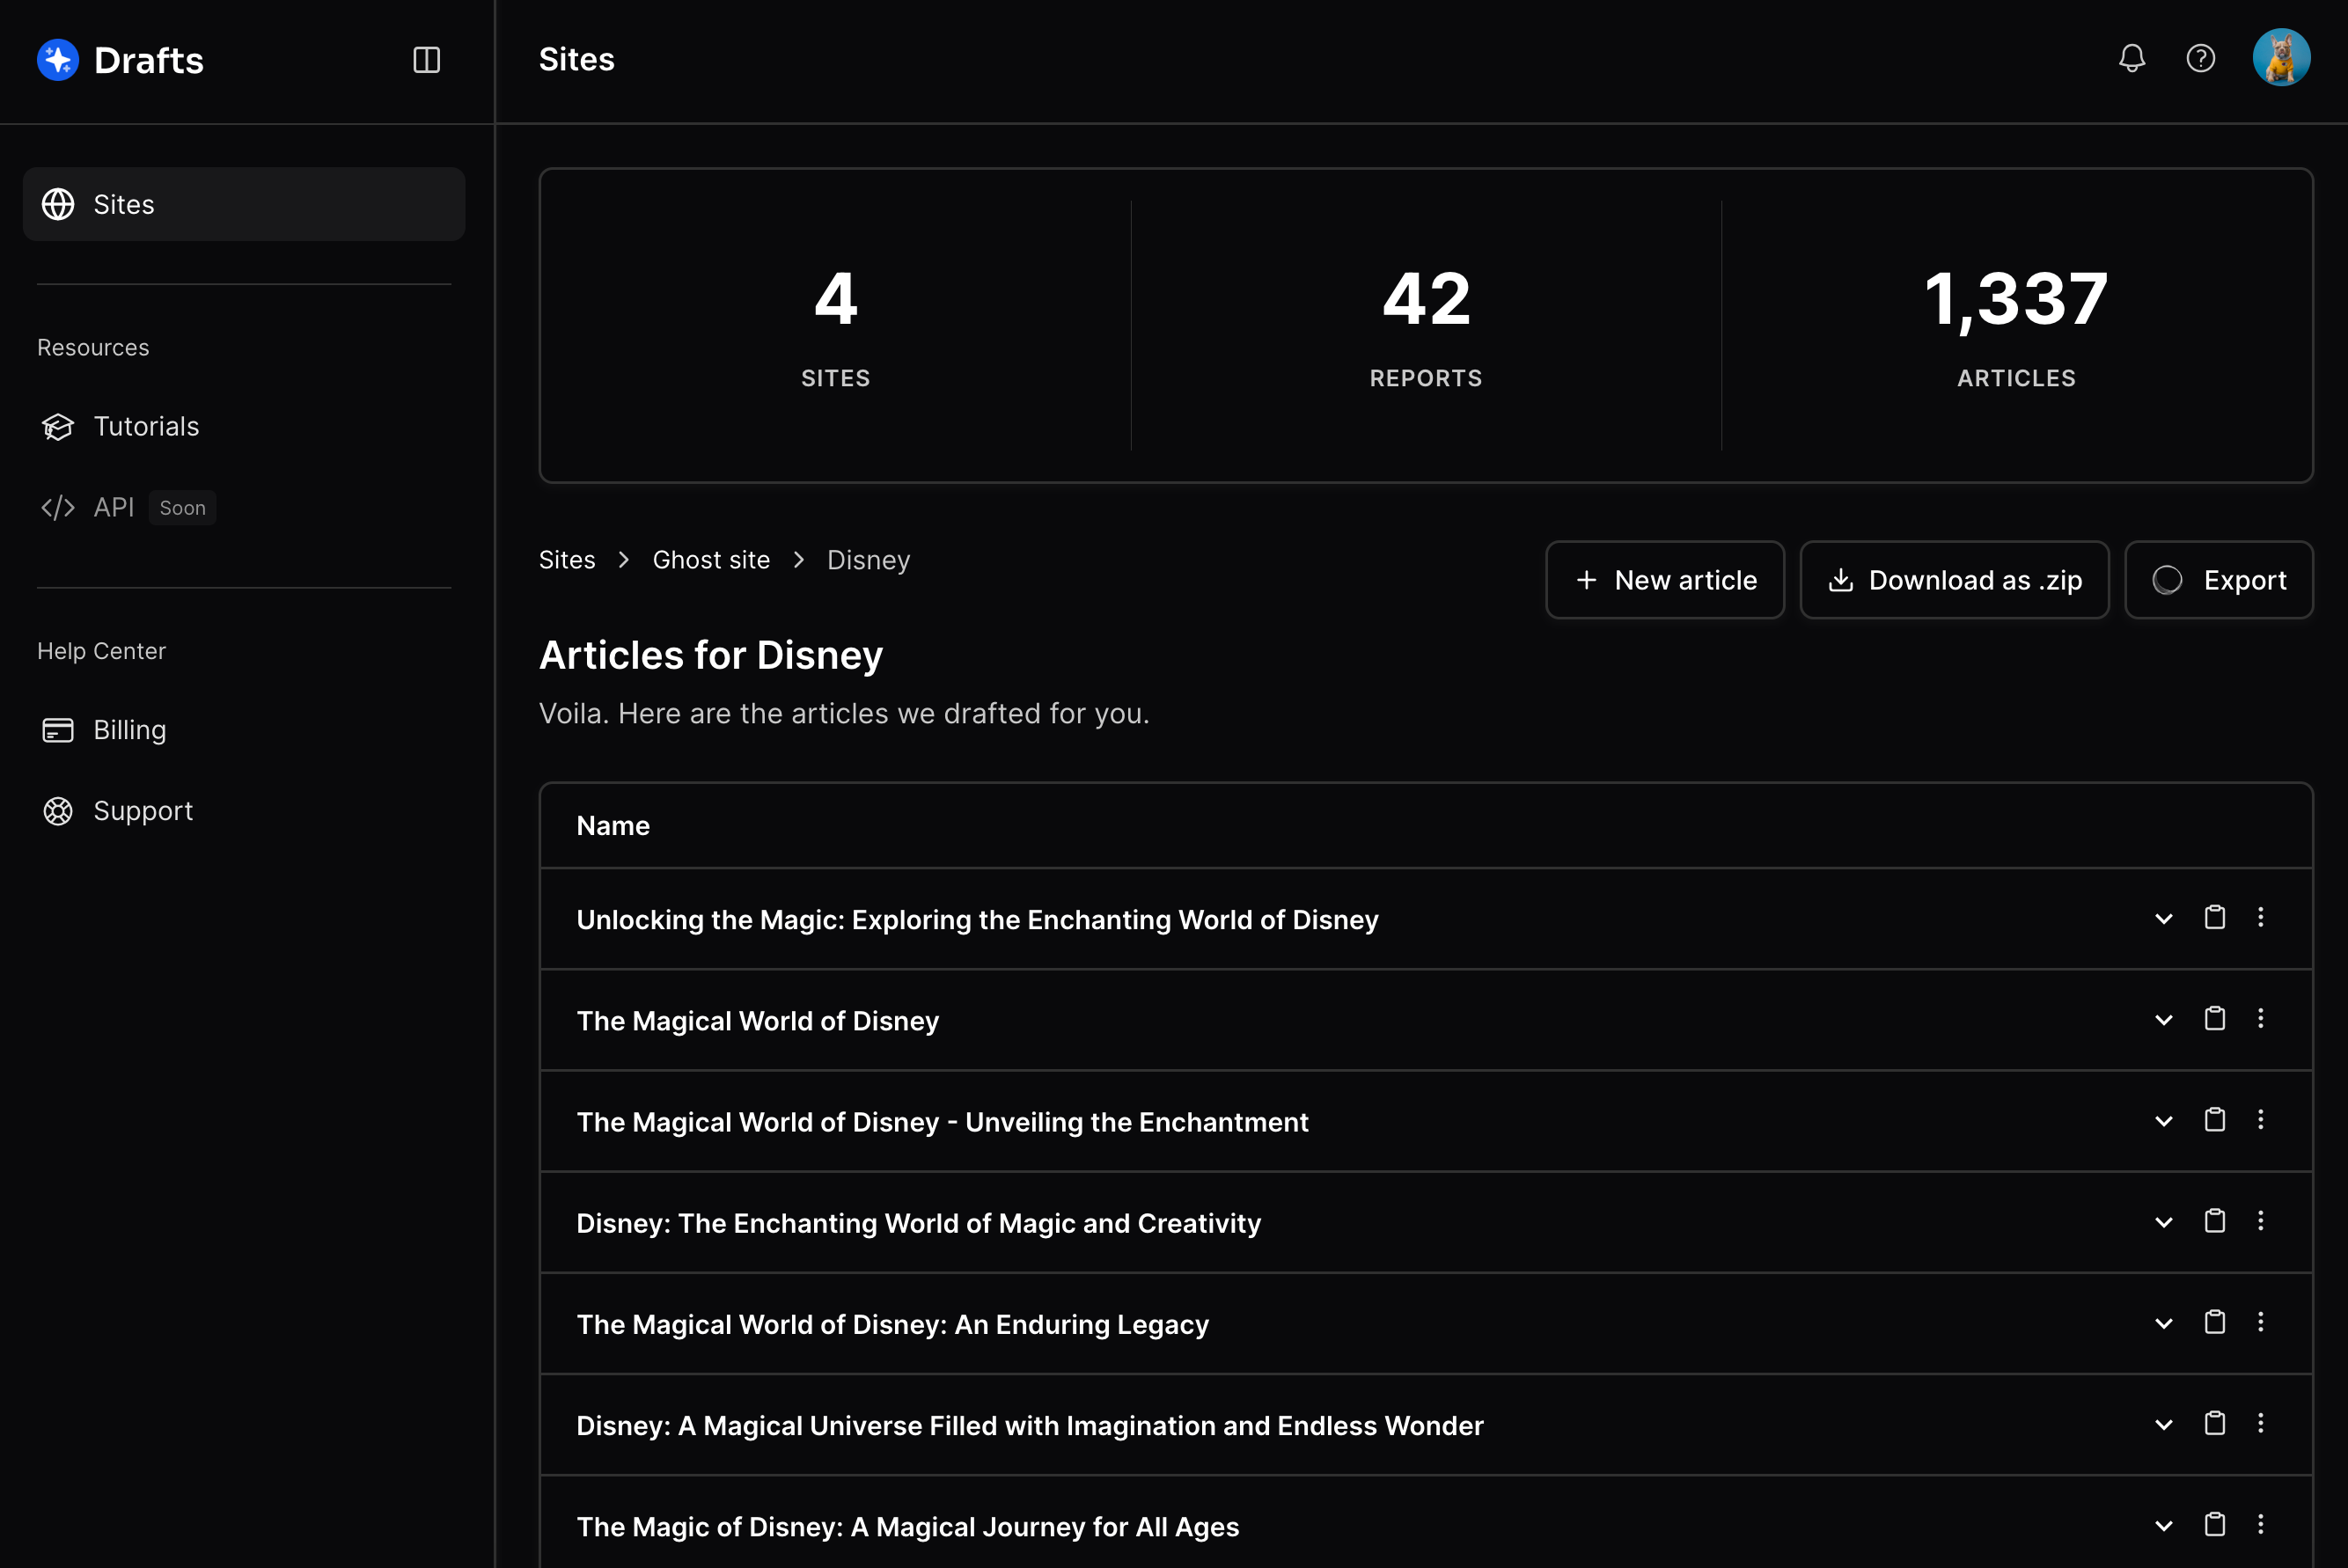Open 'Disney: A Magical Universe Filled' title
This screenshot has width=2348, height=1568.
click(1030, 1426)
